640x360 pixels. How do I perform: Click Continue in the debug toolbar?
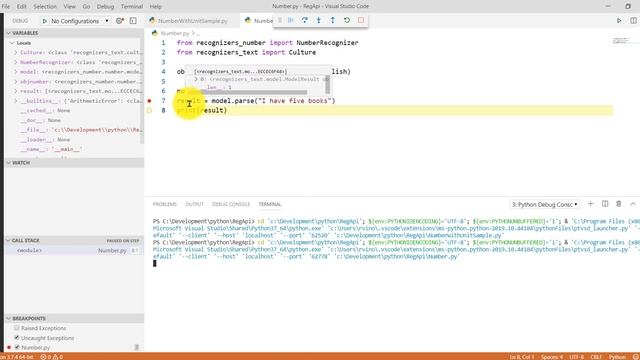point(291,20)
